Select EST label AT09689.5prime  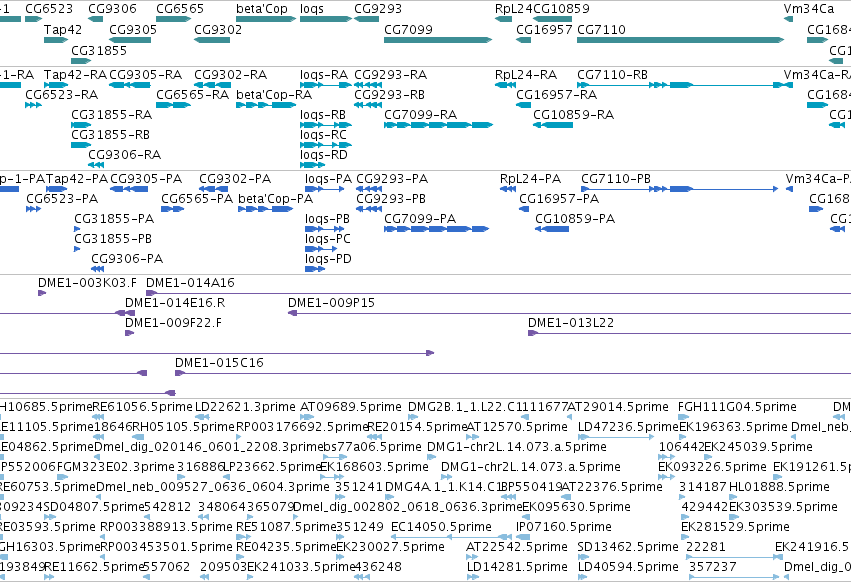[351, 407]
